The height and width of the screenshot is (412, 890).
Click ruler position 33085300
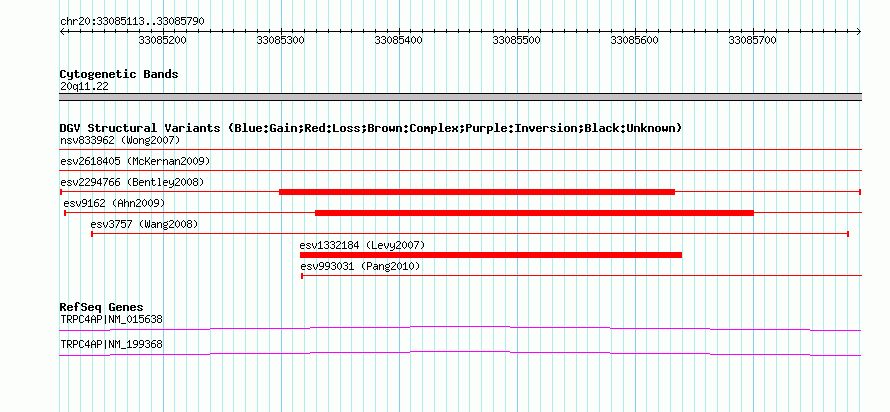280,41
